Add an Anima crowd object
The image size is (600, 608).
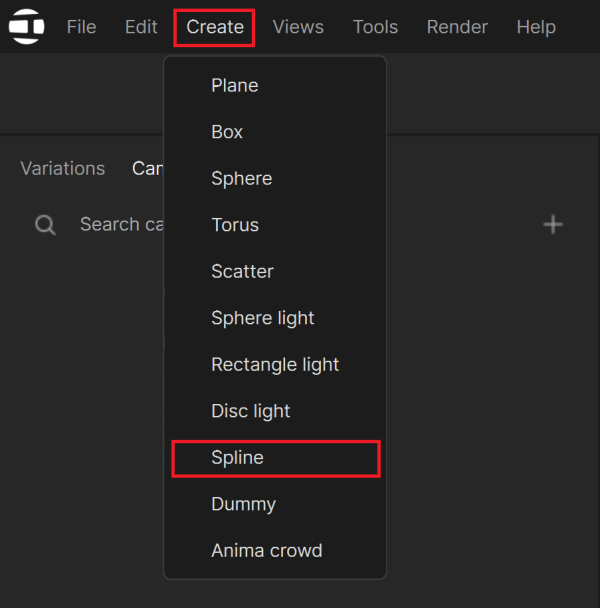coord(275,551)
